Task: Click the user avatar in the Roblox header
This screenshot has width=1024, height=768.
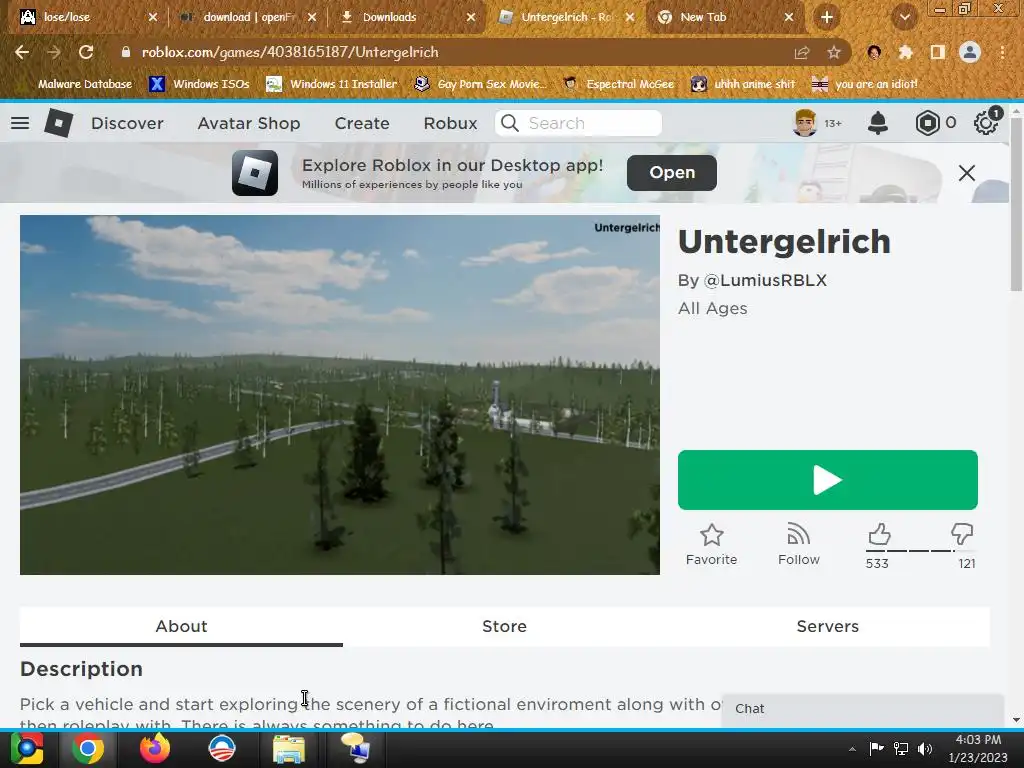Action: click(805, 123)
